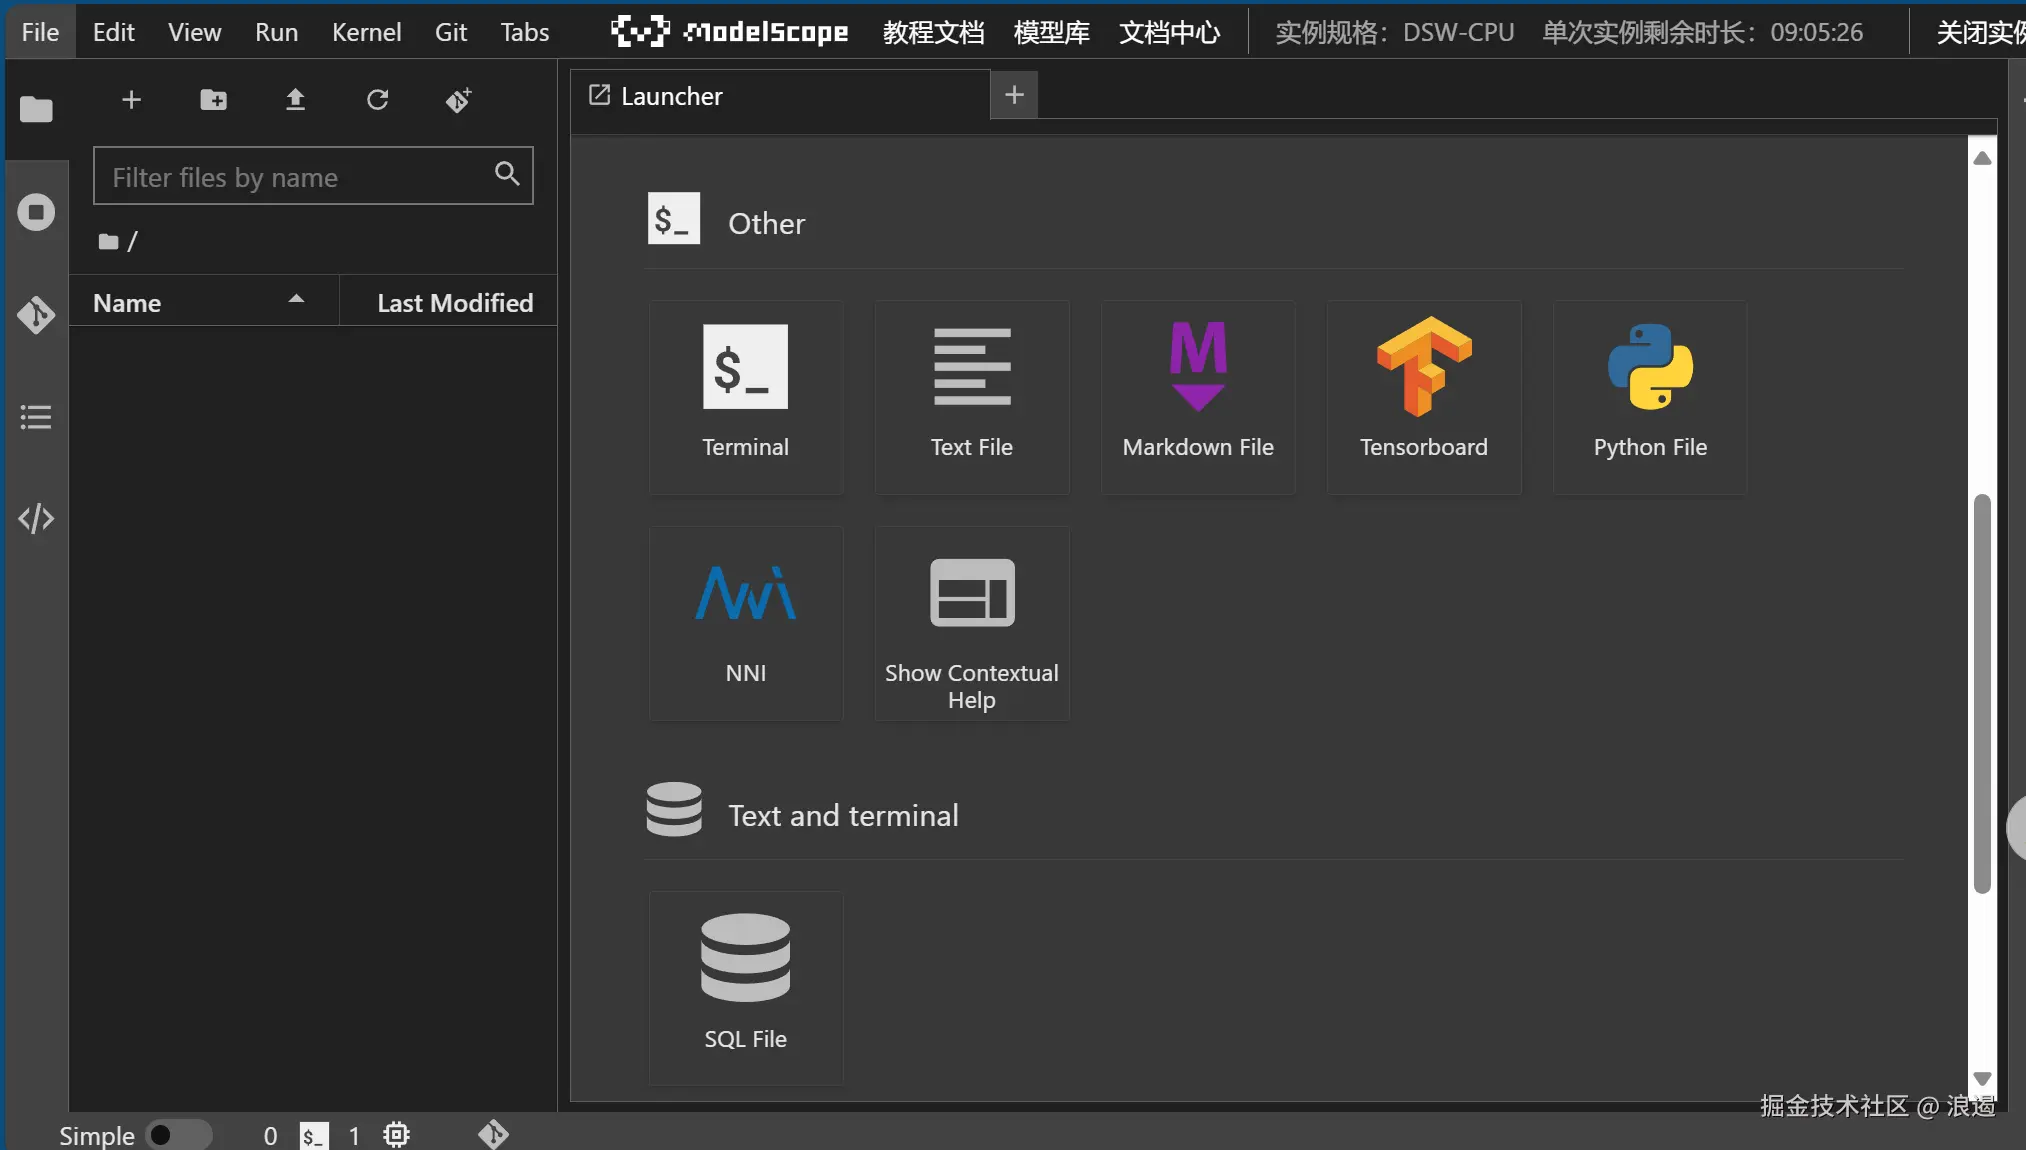Open the Table of Contents sidebar

[x=36, y=417]
